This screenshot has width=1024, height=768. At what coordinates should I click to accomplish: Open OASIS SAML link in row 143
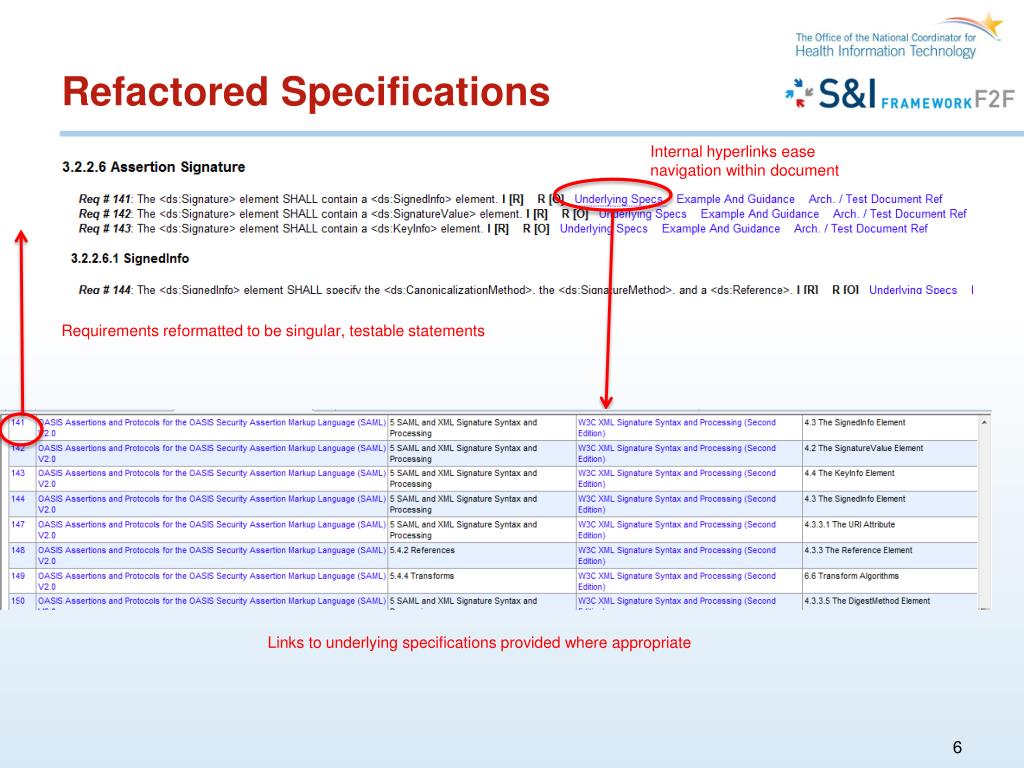(212, 478)
